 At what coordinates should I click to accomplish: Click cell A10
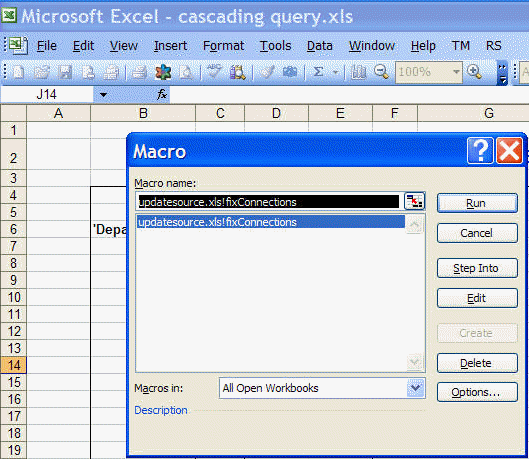point(58,297)
